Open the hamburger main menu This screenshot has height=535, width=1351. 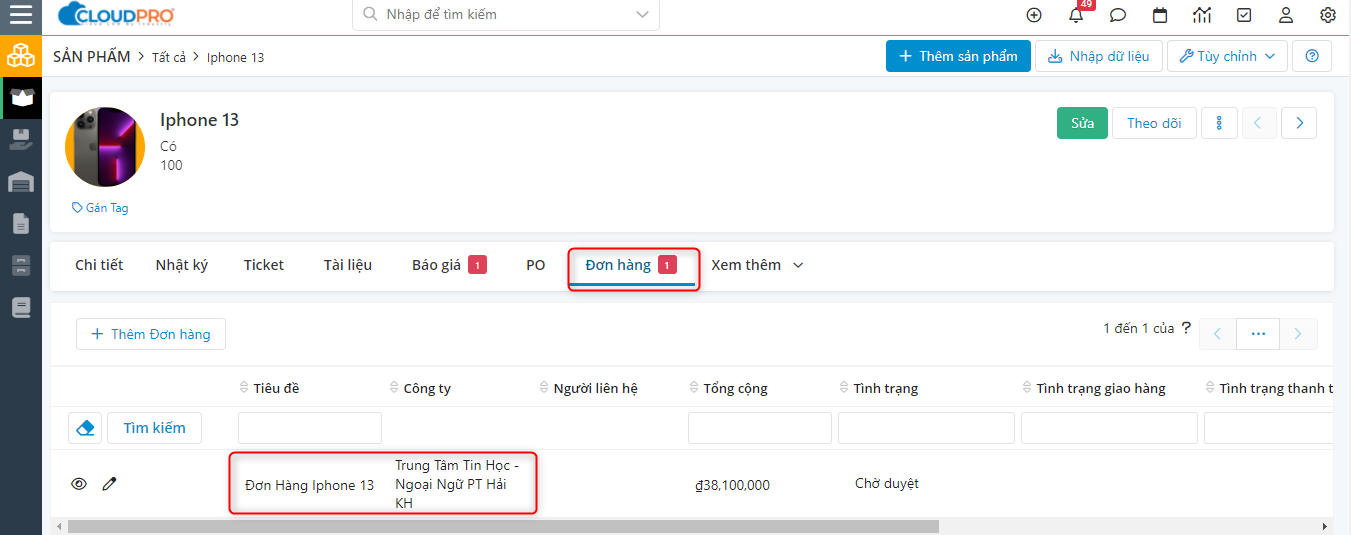[x=21, y=15]
